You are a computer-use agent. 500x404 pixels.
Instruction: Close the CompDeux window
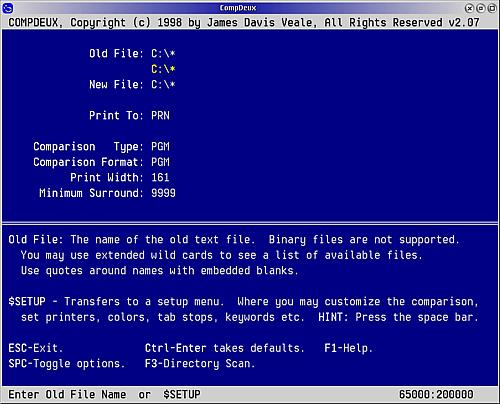469,8
